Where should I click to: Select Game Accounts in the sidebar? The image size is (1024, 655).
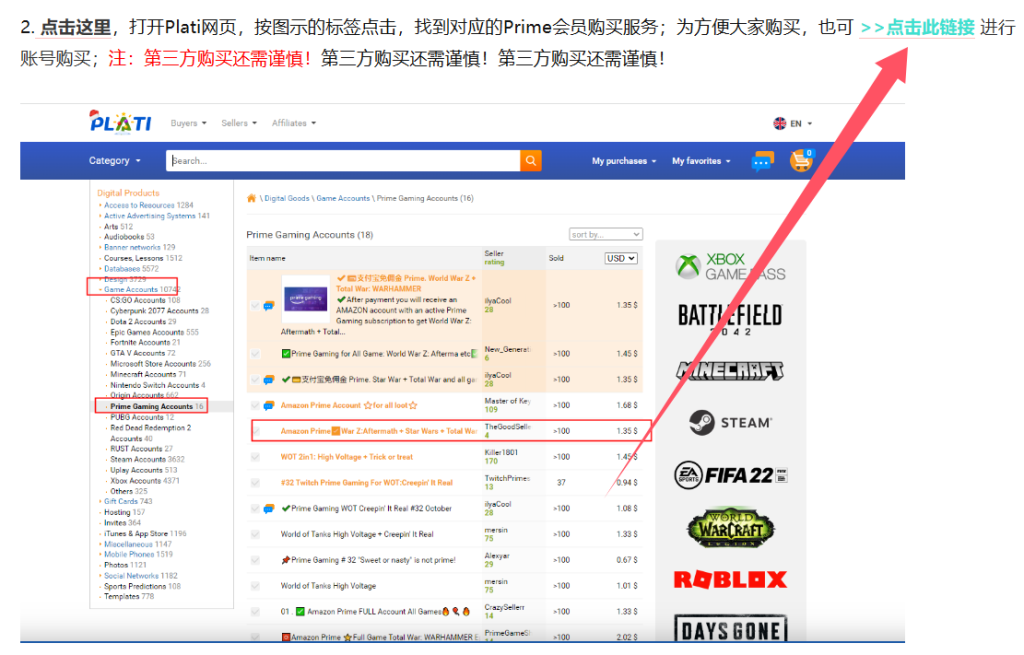point(131,289)
